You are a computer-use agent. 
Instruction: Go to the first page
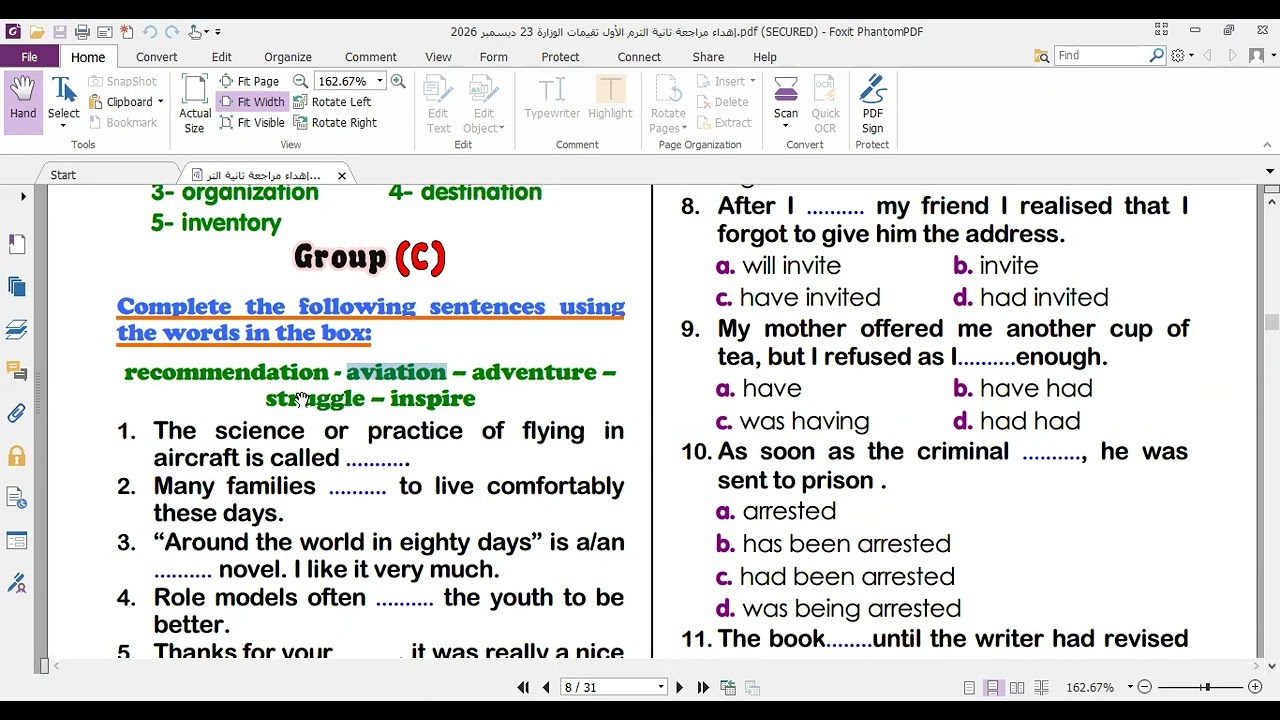coord(523,687)
